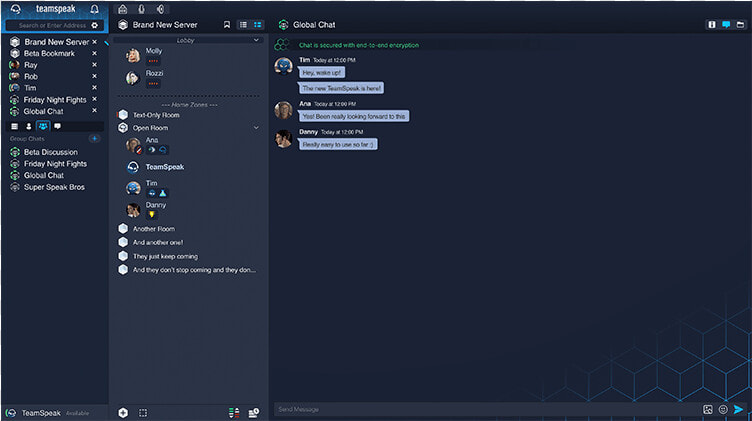
Task: Open Global Chat under Group Chats
Action: point(44,175)
